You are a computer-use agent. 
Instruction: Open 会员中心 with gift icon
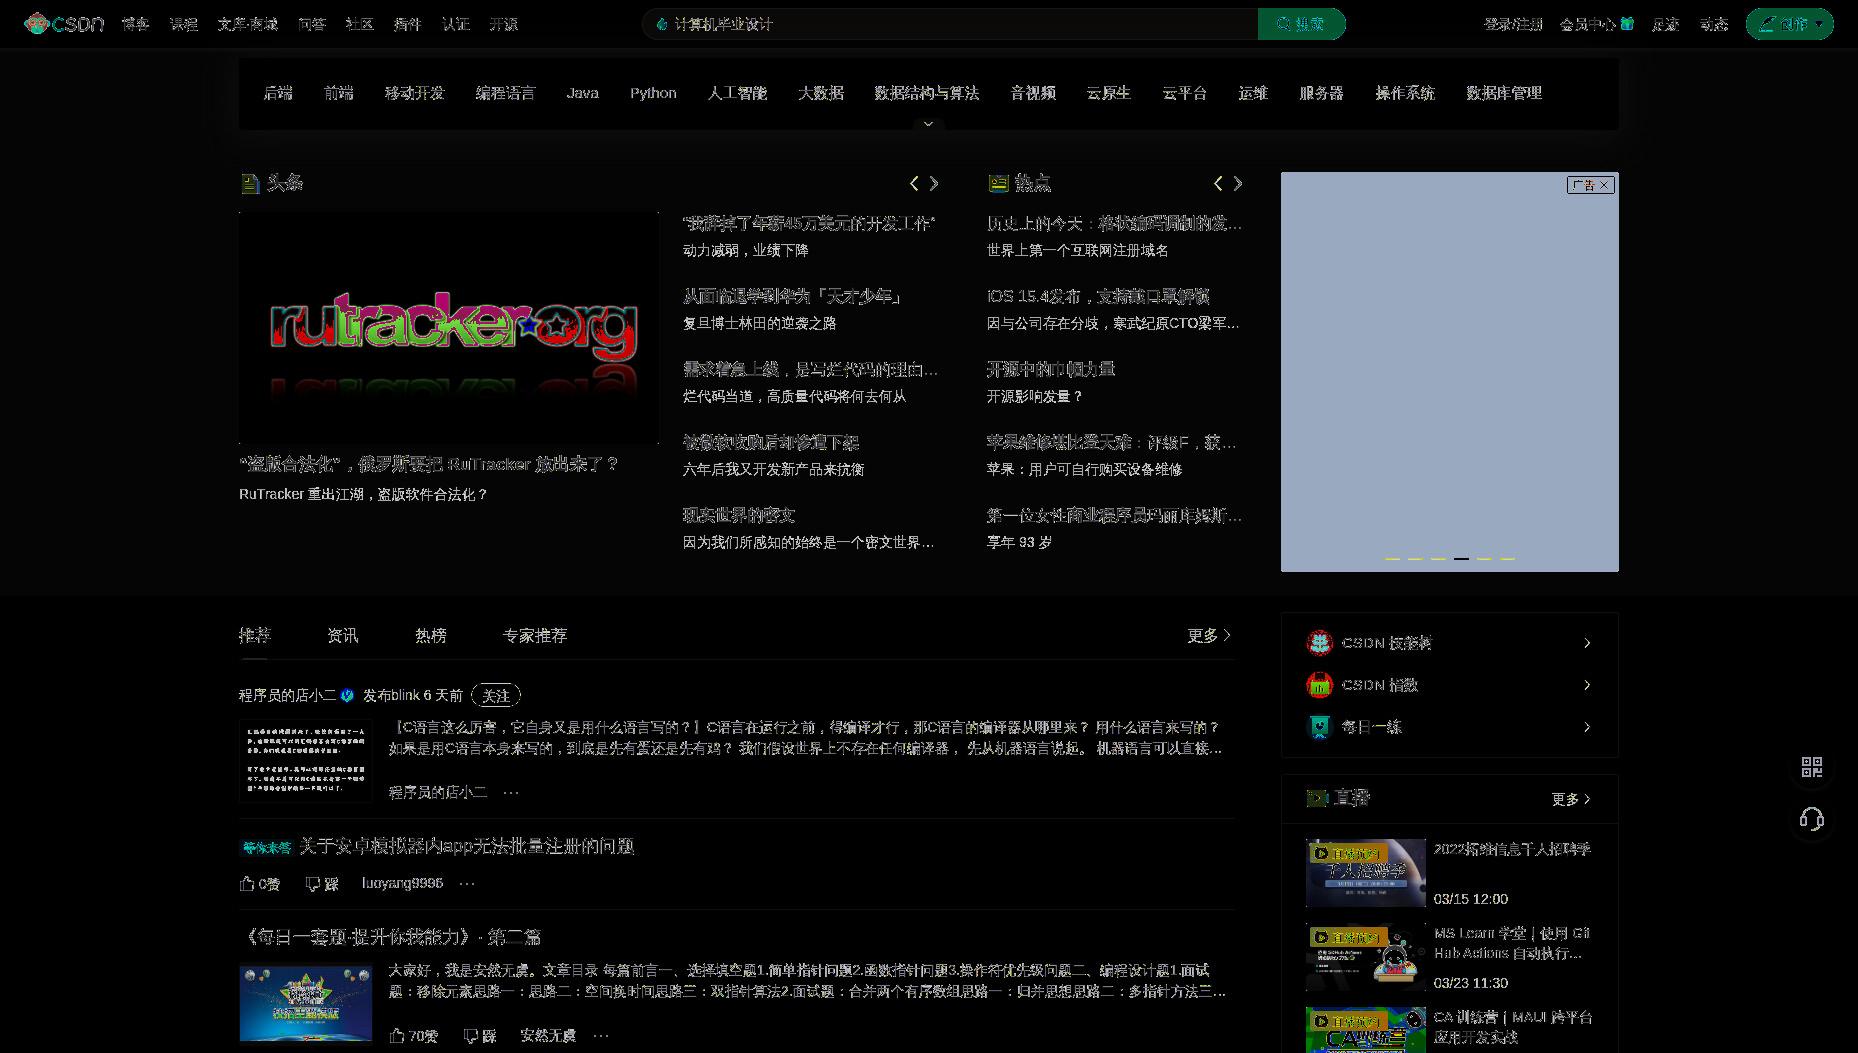(x=1597, y=24)
